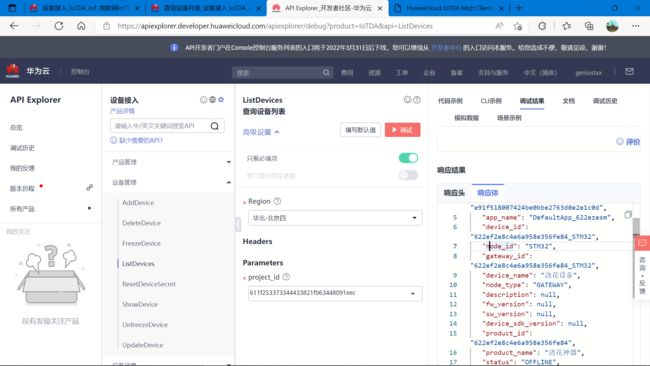Click the 填写默认值 button
Viewport: 650px width, 366px height.
coord(360,130)
